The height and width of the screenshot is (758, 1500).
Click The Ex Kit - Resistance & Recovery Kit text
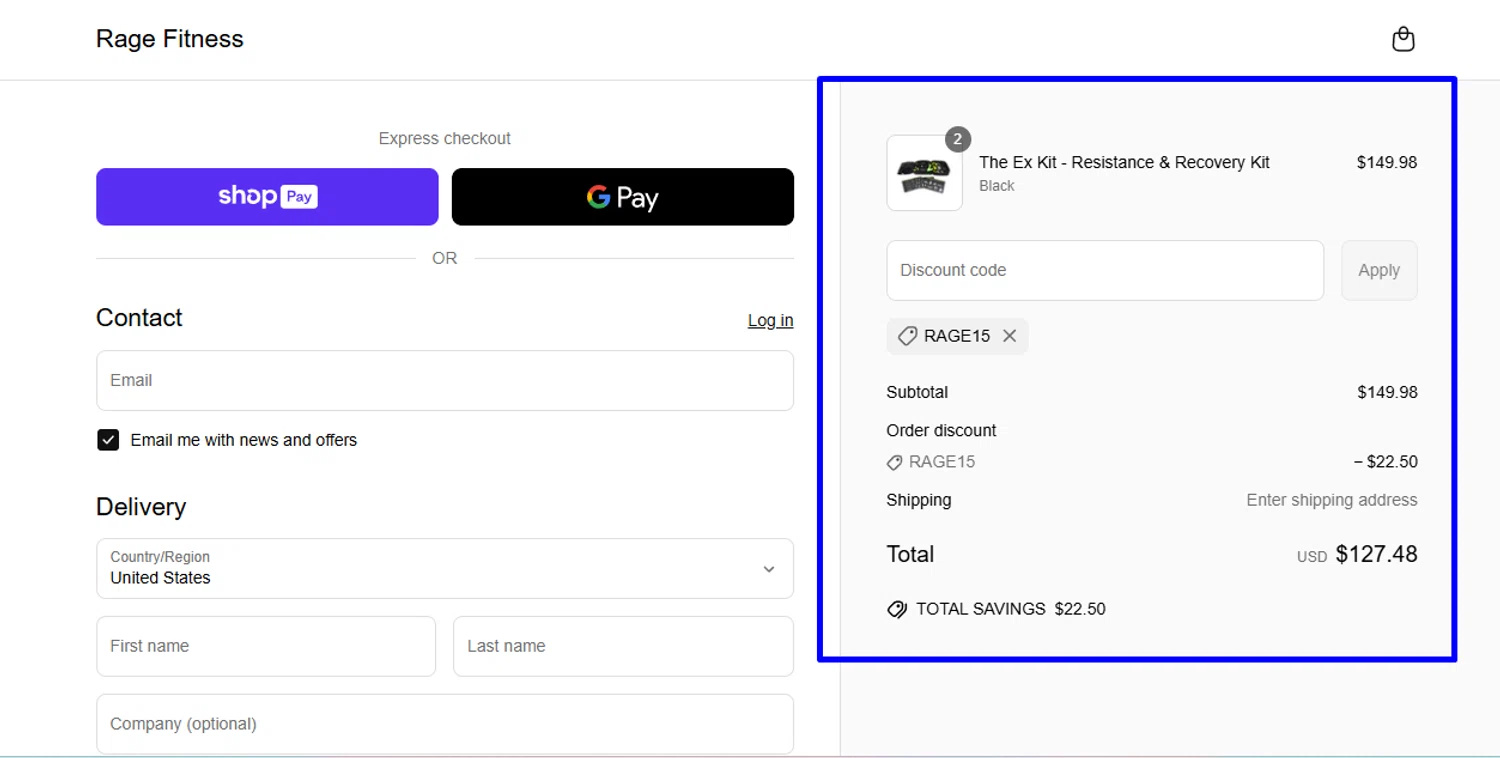coord(1124,162)
